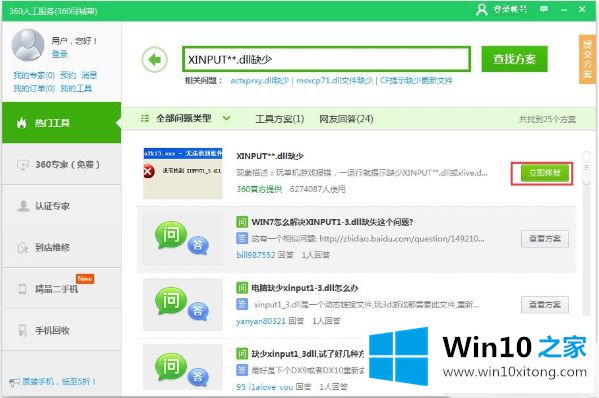The image size is (599, 398).
Task: Click the flame icon beside 热门工具
Action: click(x=21, y=123)
